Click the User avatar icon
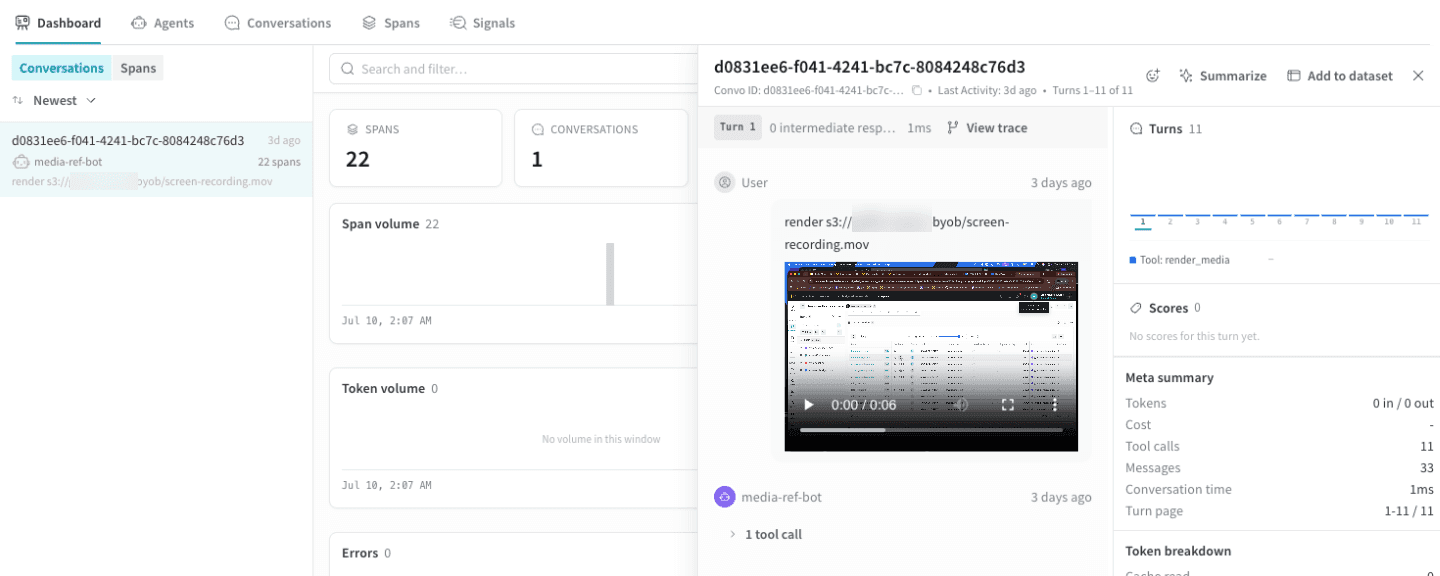This screenshot has height=576, width=1440. [724, 183]
